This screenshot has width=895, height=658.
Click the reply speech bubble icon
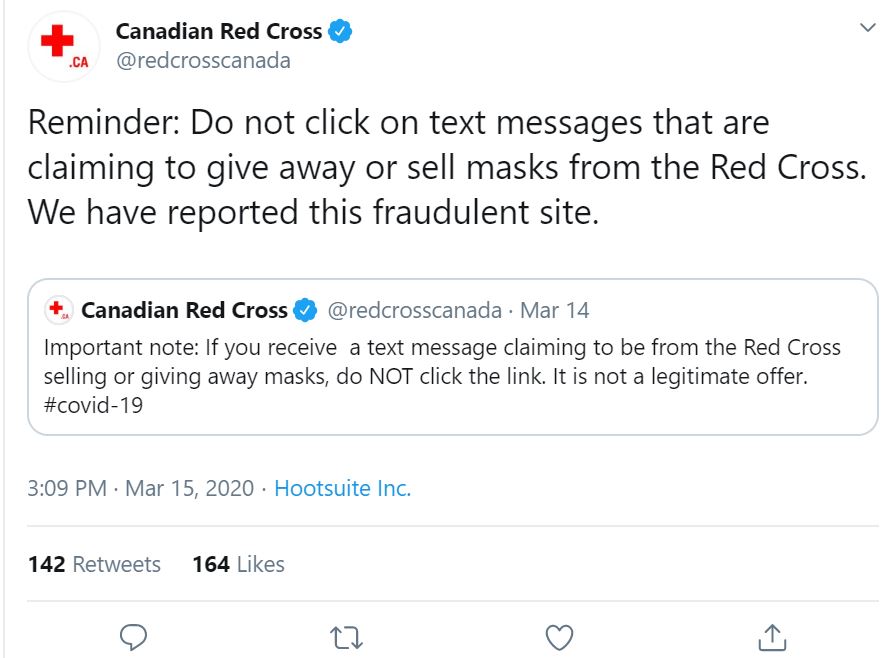134,637
